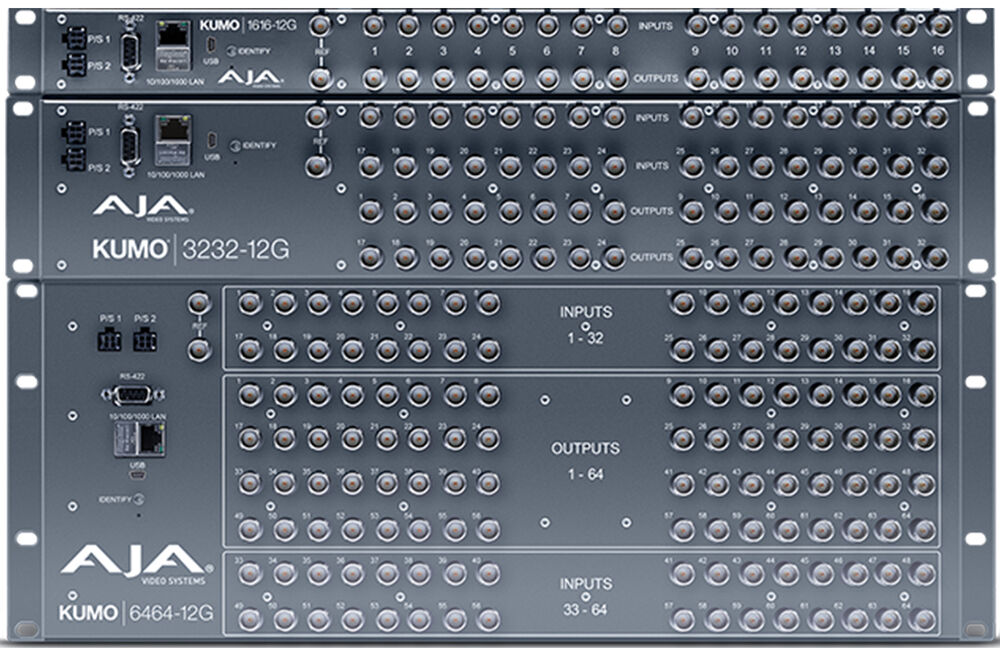Click the number 8 label on 1616-12G
Viewport: 1000px width, 667px height.
coord(615,51)
